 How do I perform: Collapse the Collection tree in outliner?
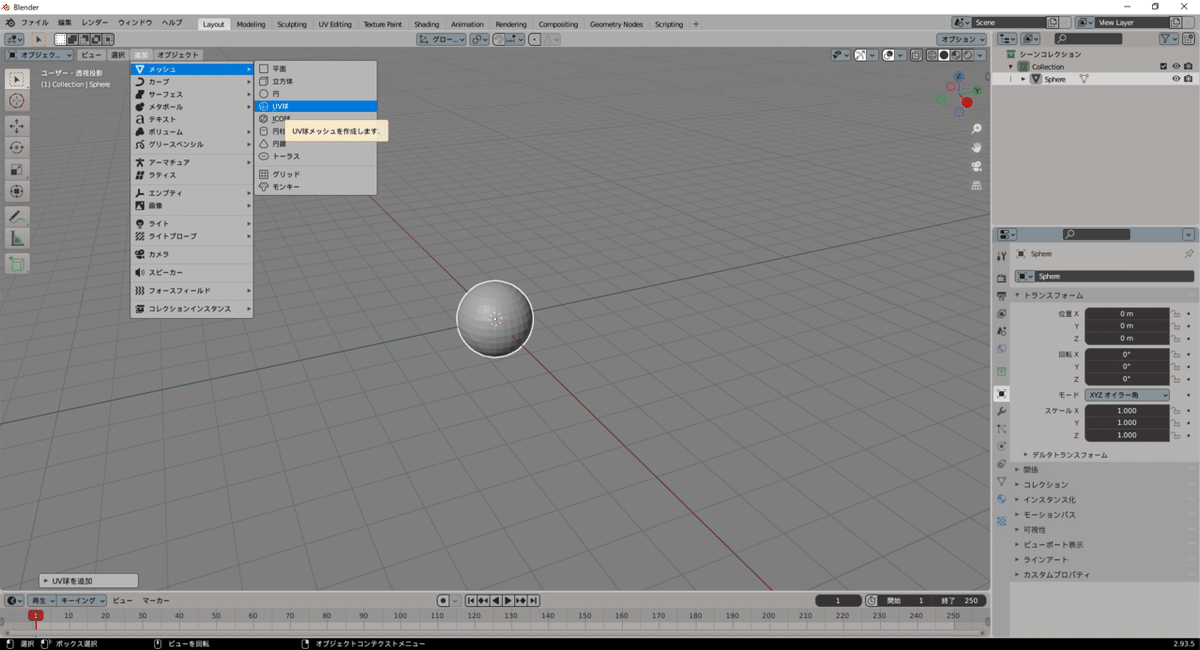click(1011, 66)
